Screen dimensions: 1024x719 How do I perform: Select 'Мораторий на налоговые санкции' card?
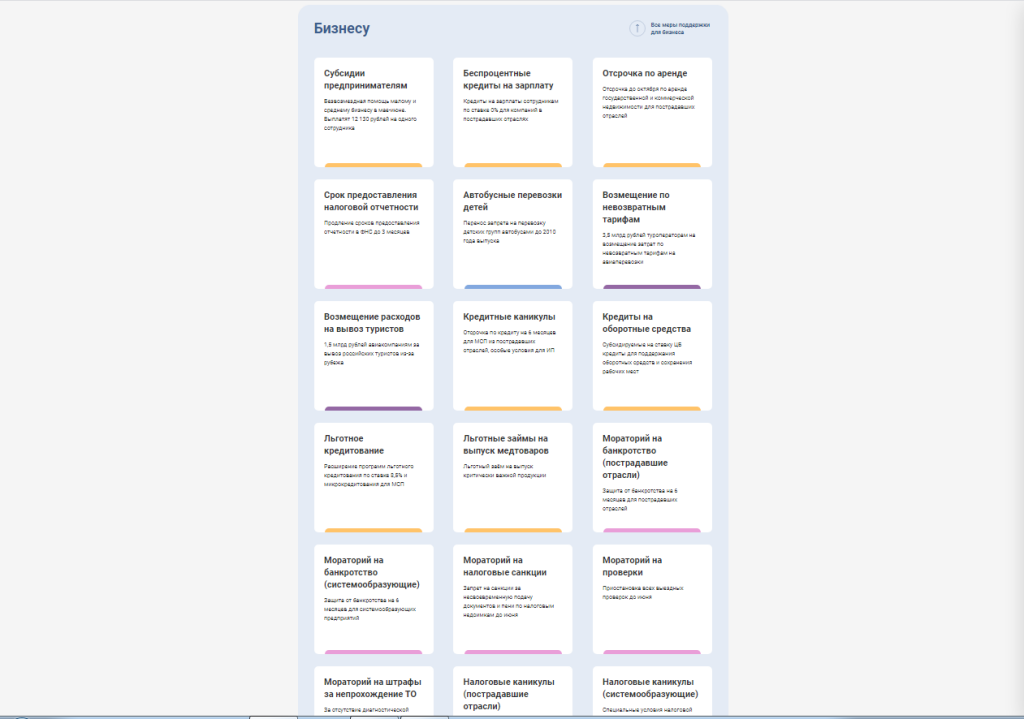tap(512, 599)
